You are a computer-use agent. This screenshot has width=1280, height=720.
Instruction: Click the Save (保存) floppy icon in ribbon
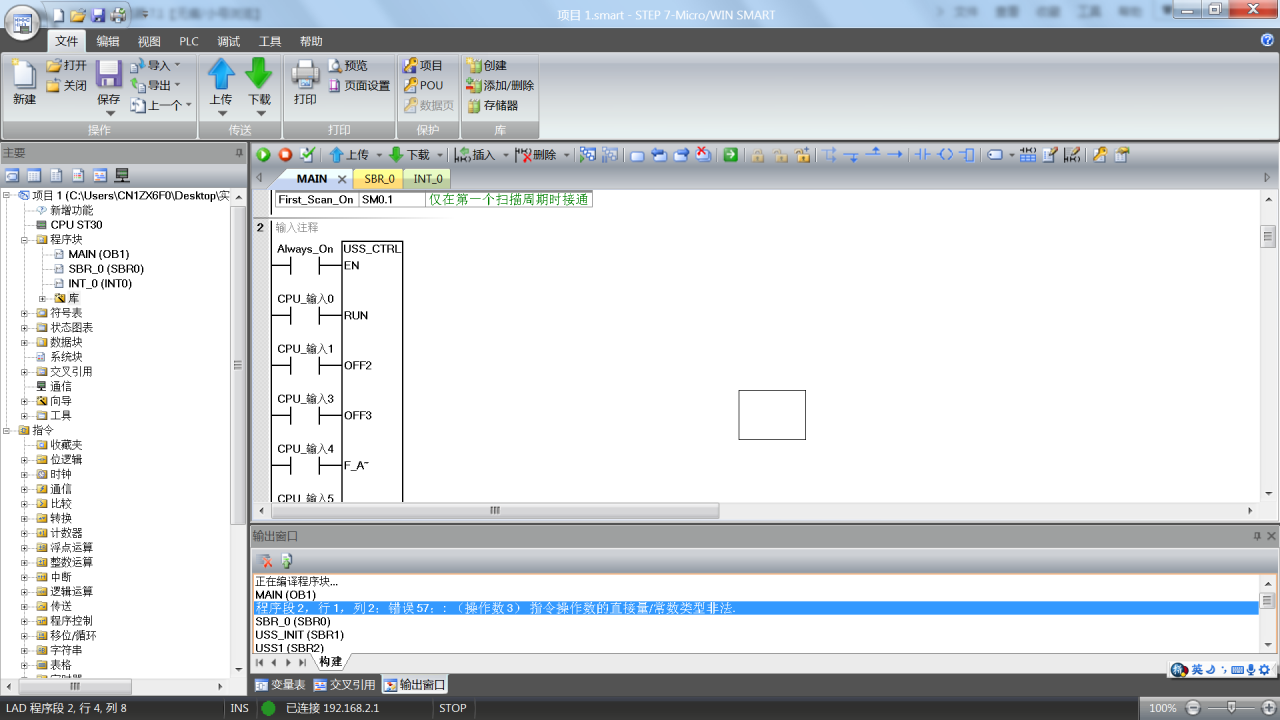(109, 74)
